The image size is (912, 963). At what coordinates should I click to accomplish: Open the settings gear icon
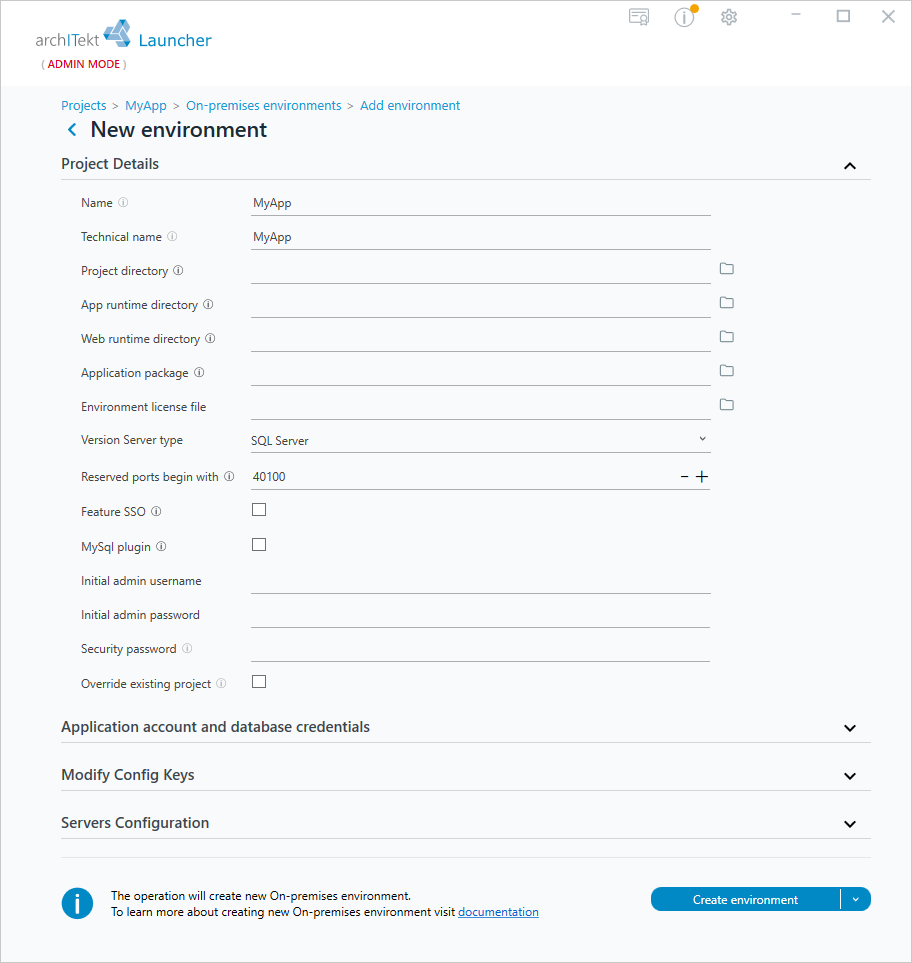click(729, 17)
